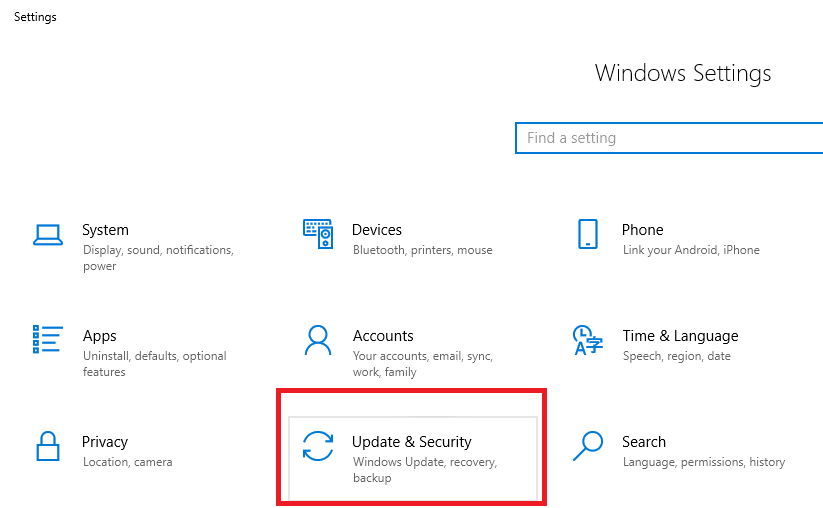Click 'Your accounts, email, sync, work, family' text
Image resolution: width=823 pixels, height=508 pixels.
[423, 364]
